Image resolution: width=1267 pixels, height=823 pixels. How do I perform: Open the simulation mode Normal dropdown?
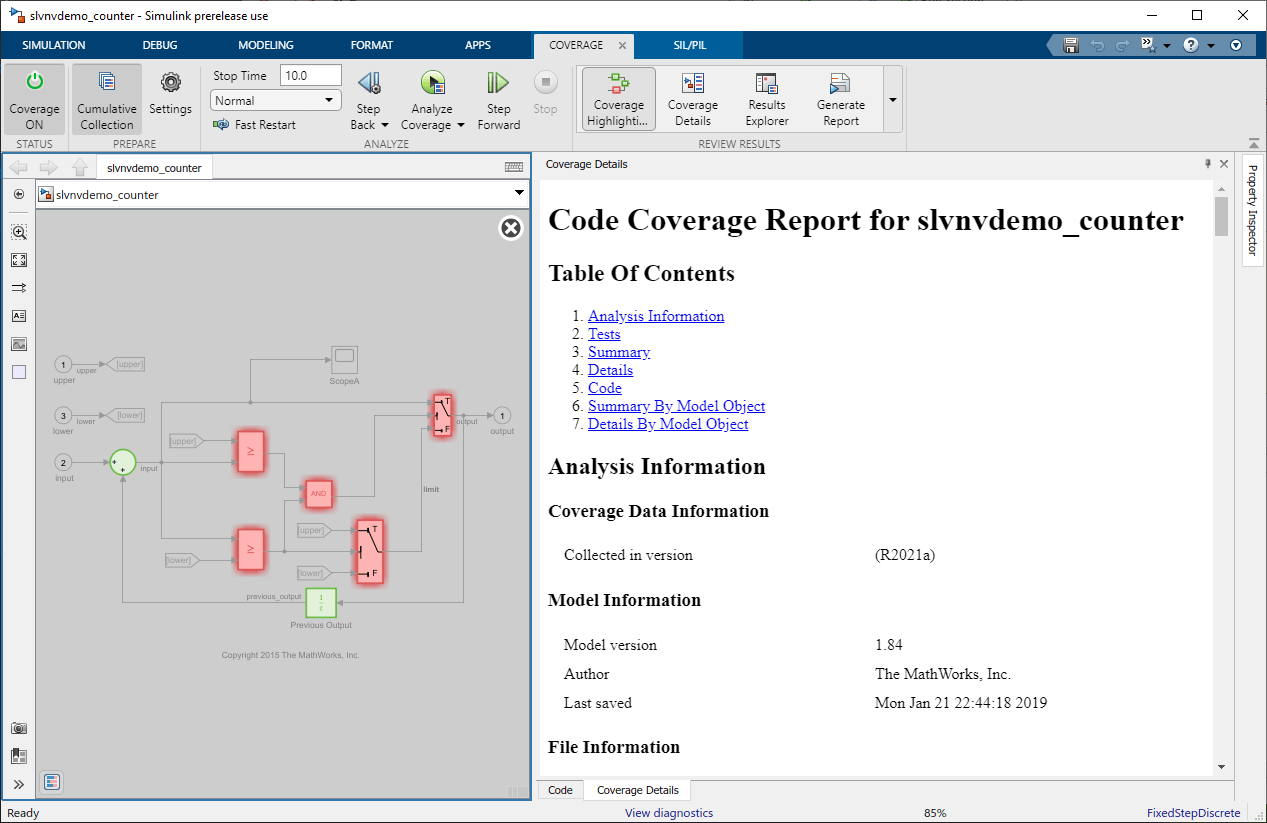[276, 100]
